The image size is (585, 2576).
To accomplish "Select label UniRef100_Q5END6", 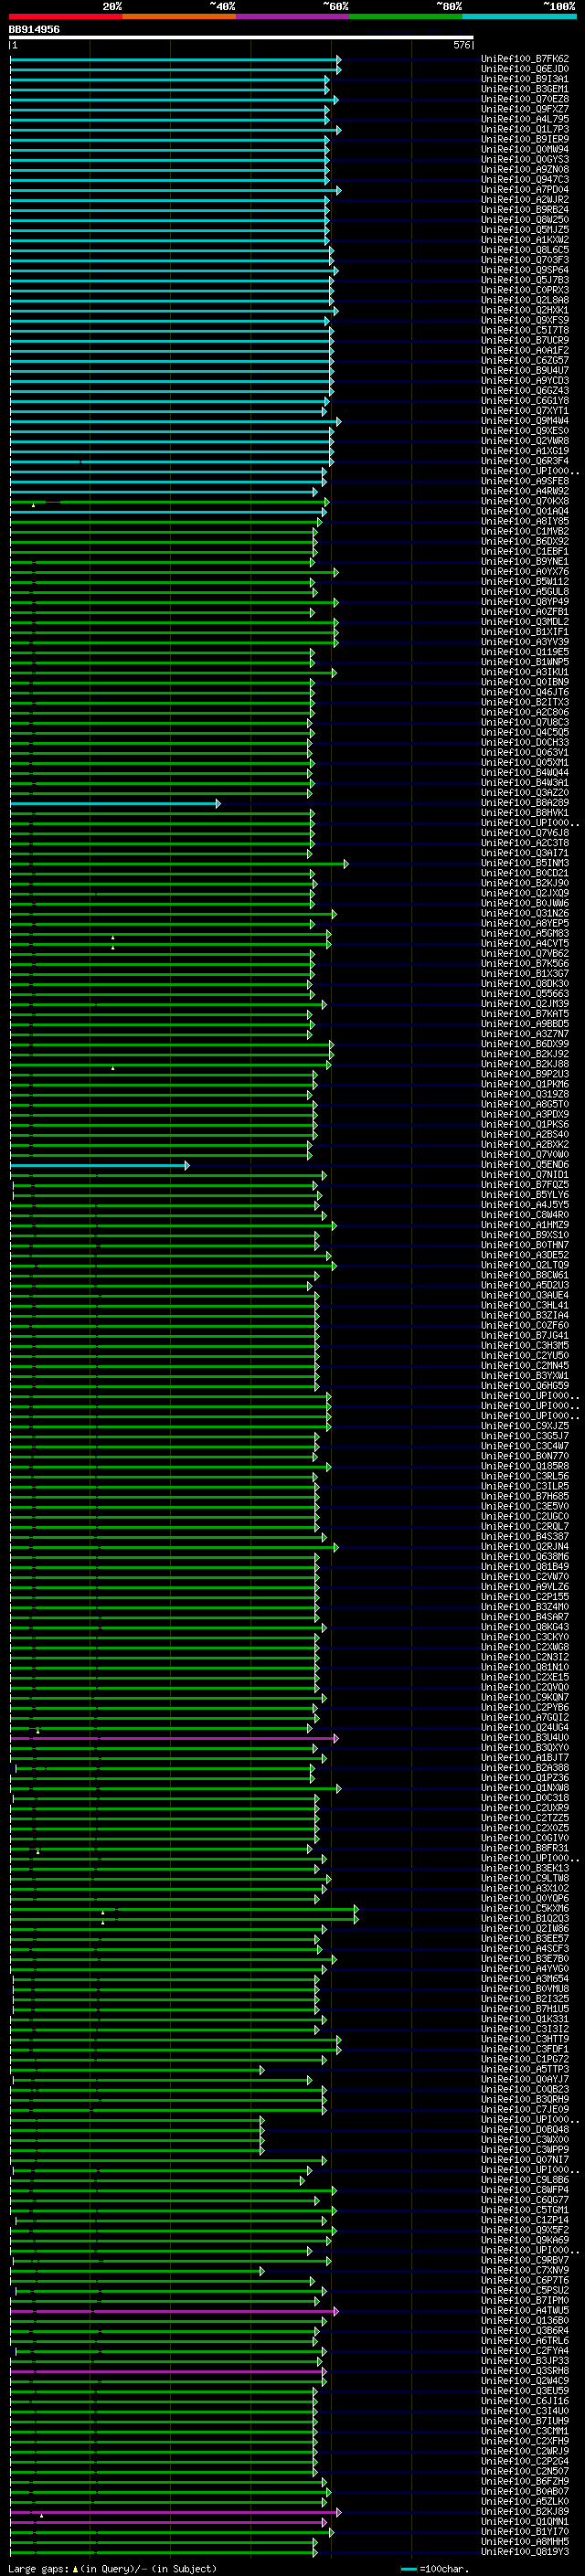I will pyautogui.click(x=525, y=1165).
